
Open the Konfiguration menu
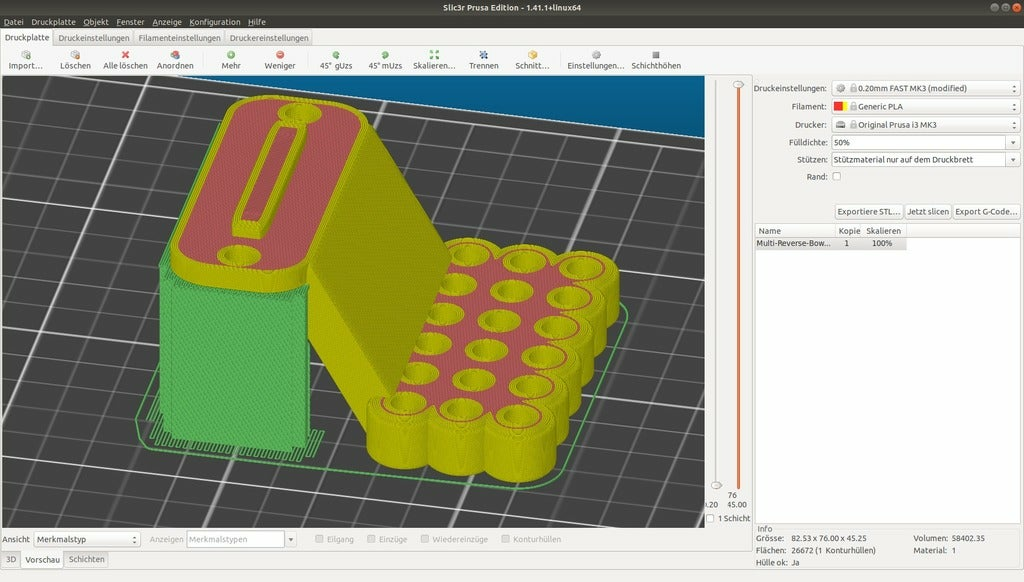tap(214, 22)
